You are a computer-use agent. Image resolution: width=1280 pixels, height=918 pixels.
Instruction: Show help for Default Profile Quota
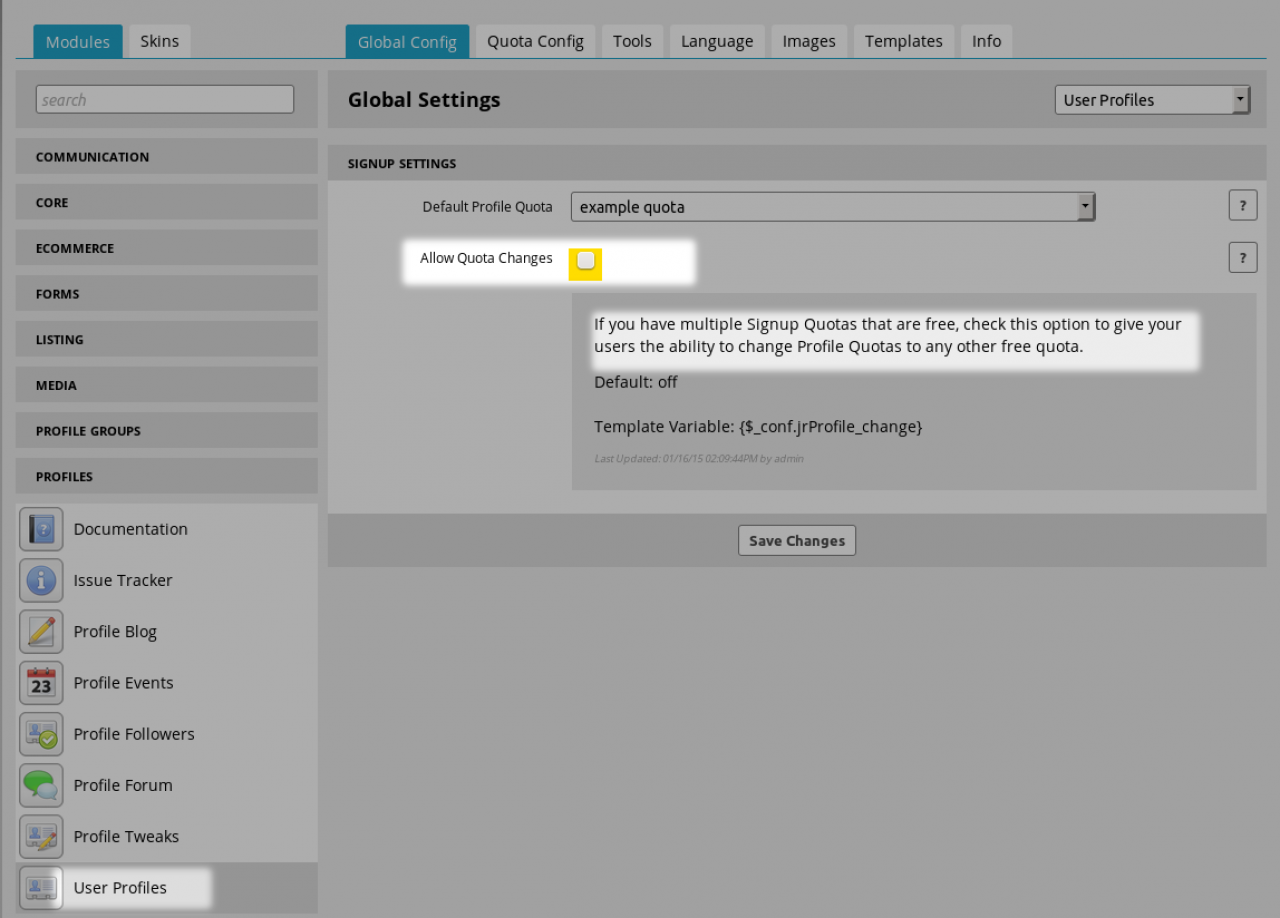[x=1242, y=206]
